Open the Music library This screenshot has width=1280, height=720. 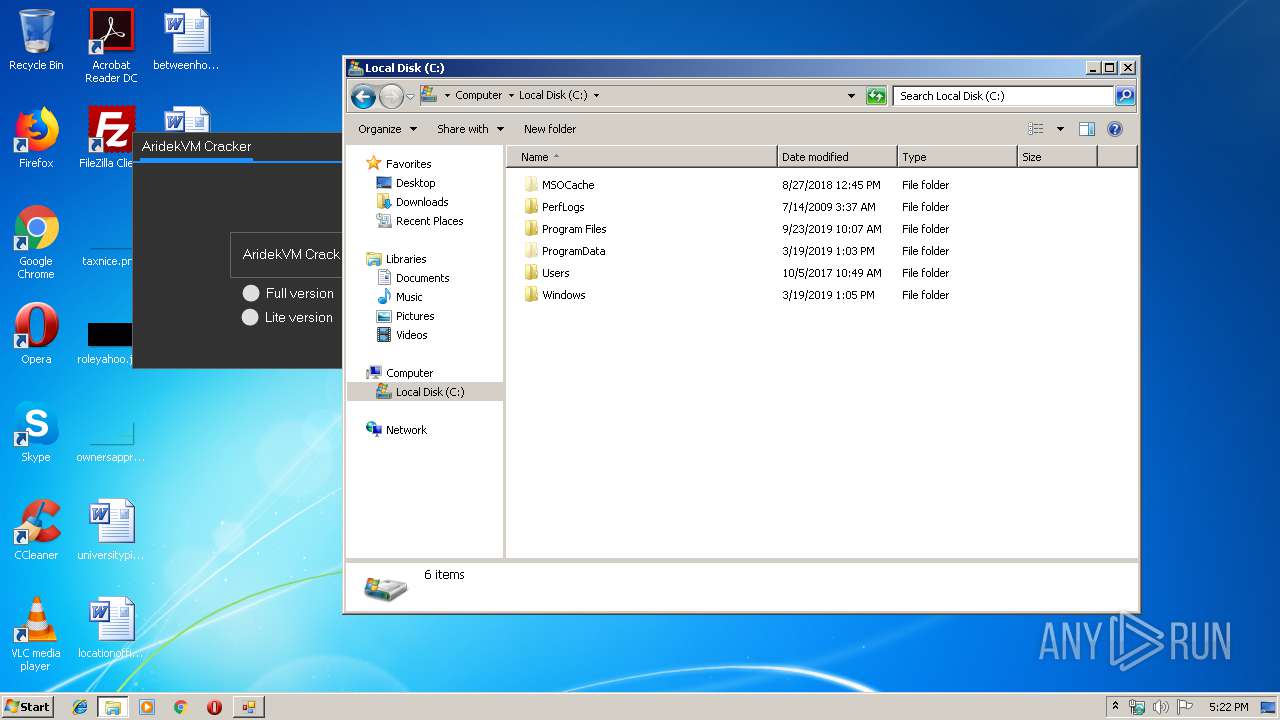coord(409,297)
